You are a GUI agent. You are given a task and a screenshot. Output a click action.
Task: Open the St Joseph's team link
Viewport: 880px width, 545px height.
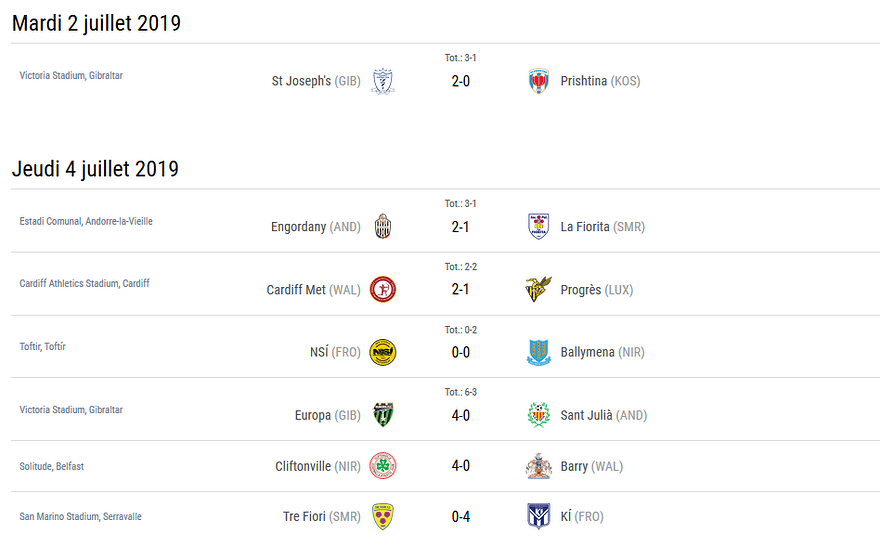(x=301, y=81)
